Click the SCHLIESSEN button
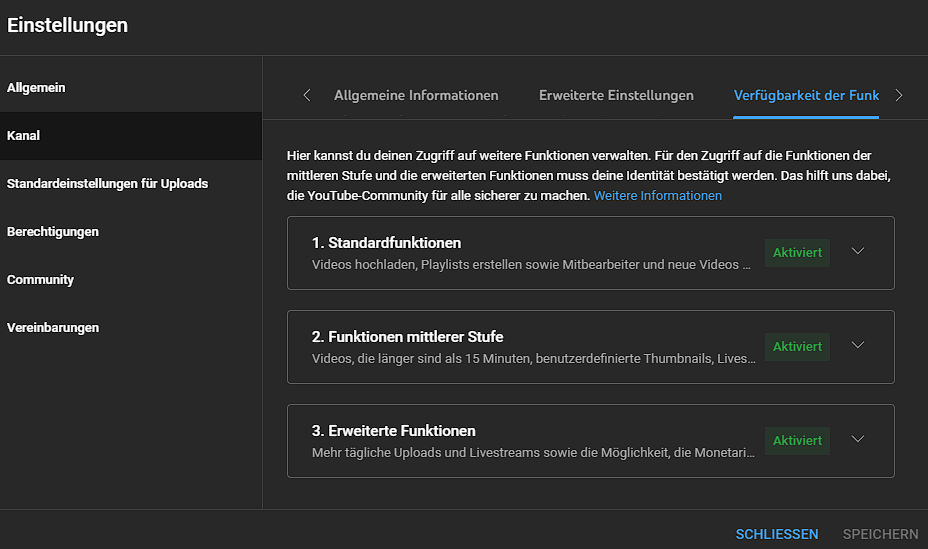The width and height of the screenshot is (928, 549). pyautogui.click(x=777, y=535)
